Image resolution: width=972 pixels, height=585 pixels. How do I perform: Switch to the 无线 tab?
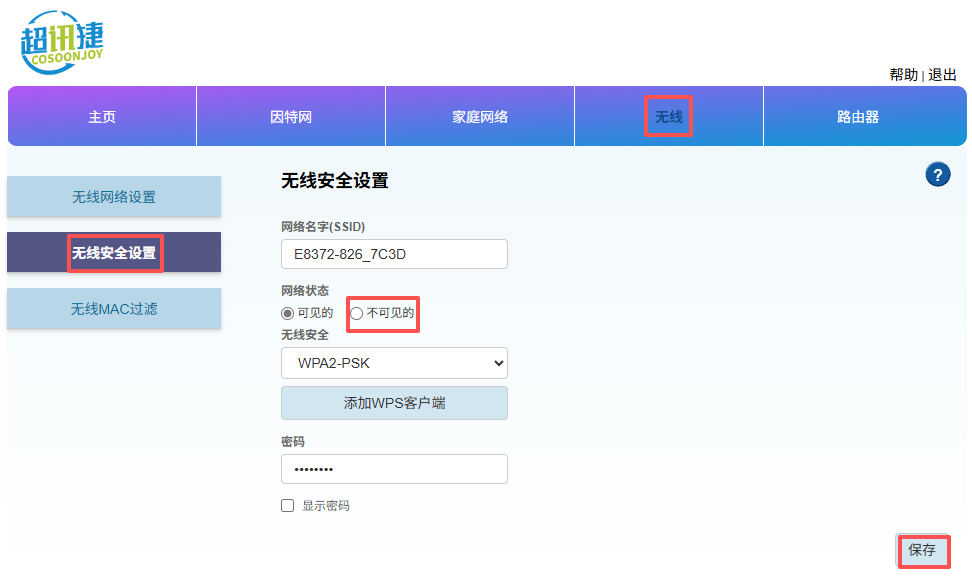(668, 116)
